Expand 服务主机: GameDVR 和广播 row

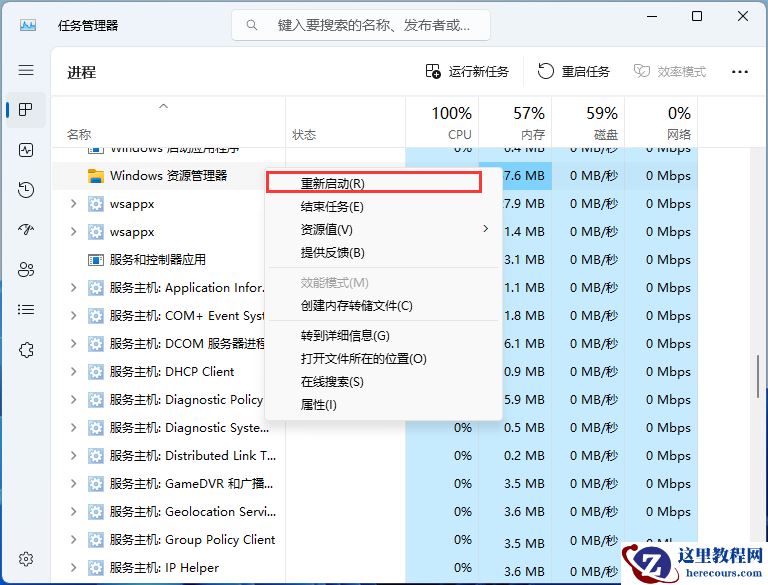click(x=73, y=484)
